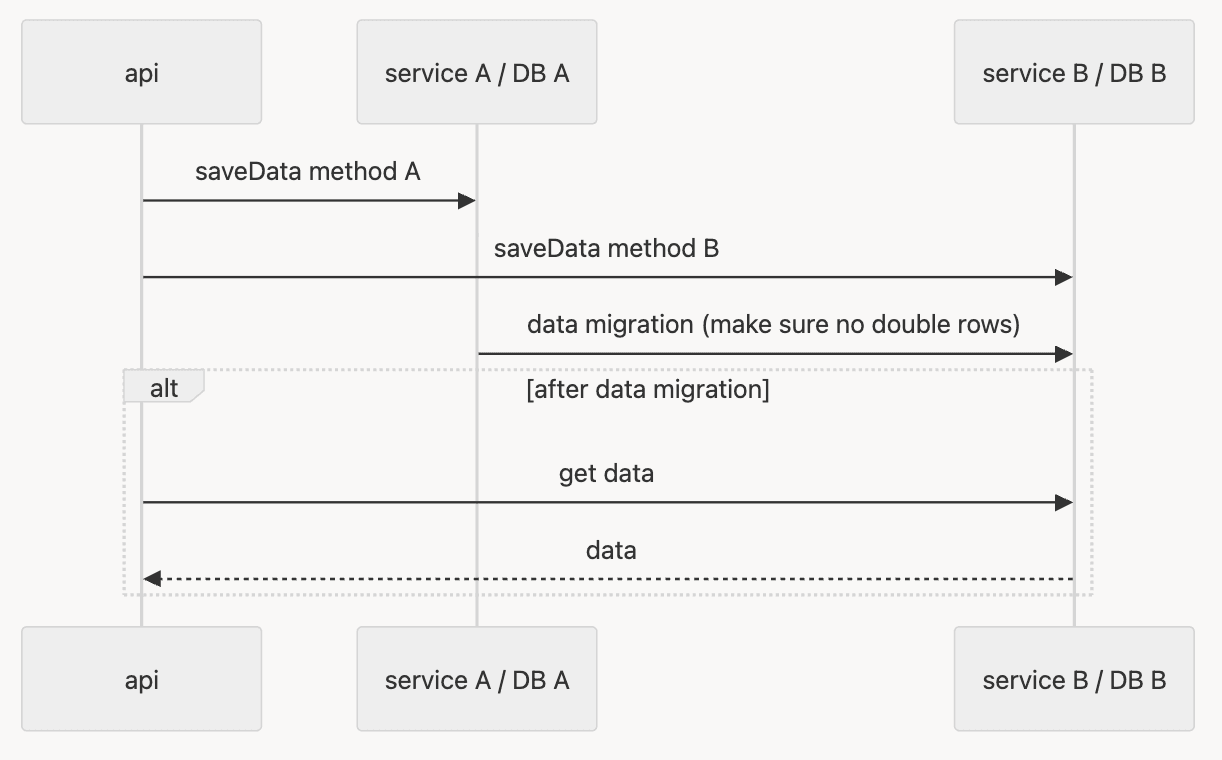Click the saveData method A message label

(x=307, y=172)
